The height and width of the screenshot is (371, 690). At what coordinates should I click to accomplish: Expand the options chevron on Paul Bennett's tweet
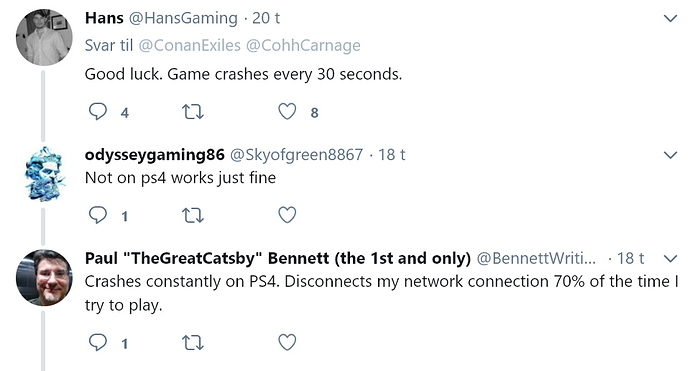click(x=670, y=259)
